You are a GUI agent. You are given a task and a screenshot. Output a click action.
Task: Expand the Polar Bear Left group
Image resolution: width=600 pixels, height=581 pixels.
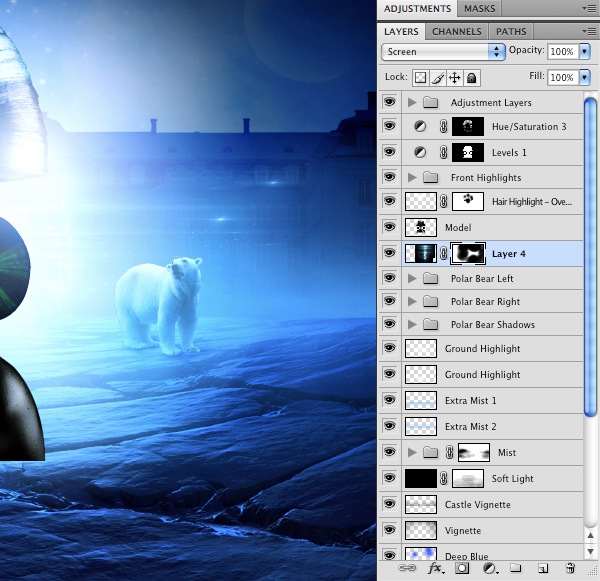412,278
